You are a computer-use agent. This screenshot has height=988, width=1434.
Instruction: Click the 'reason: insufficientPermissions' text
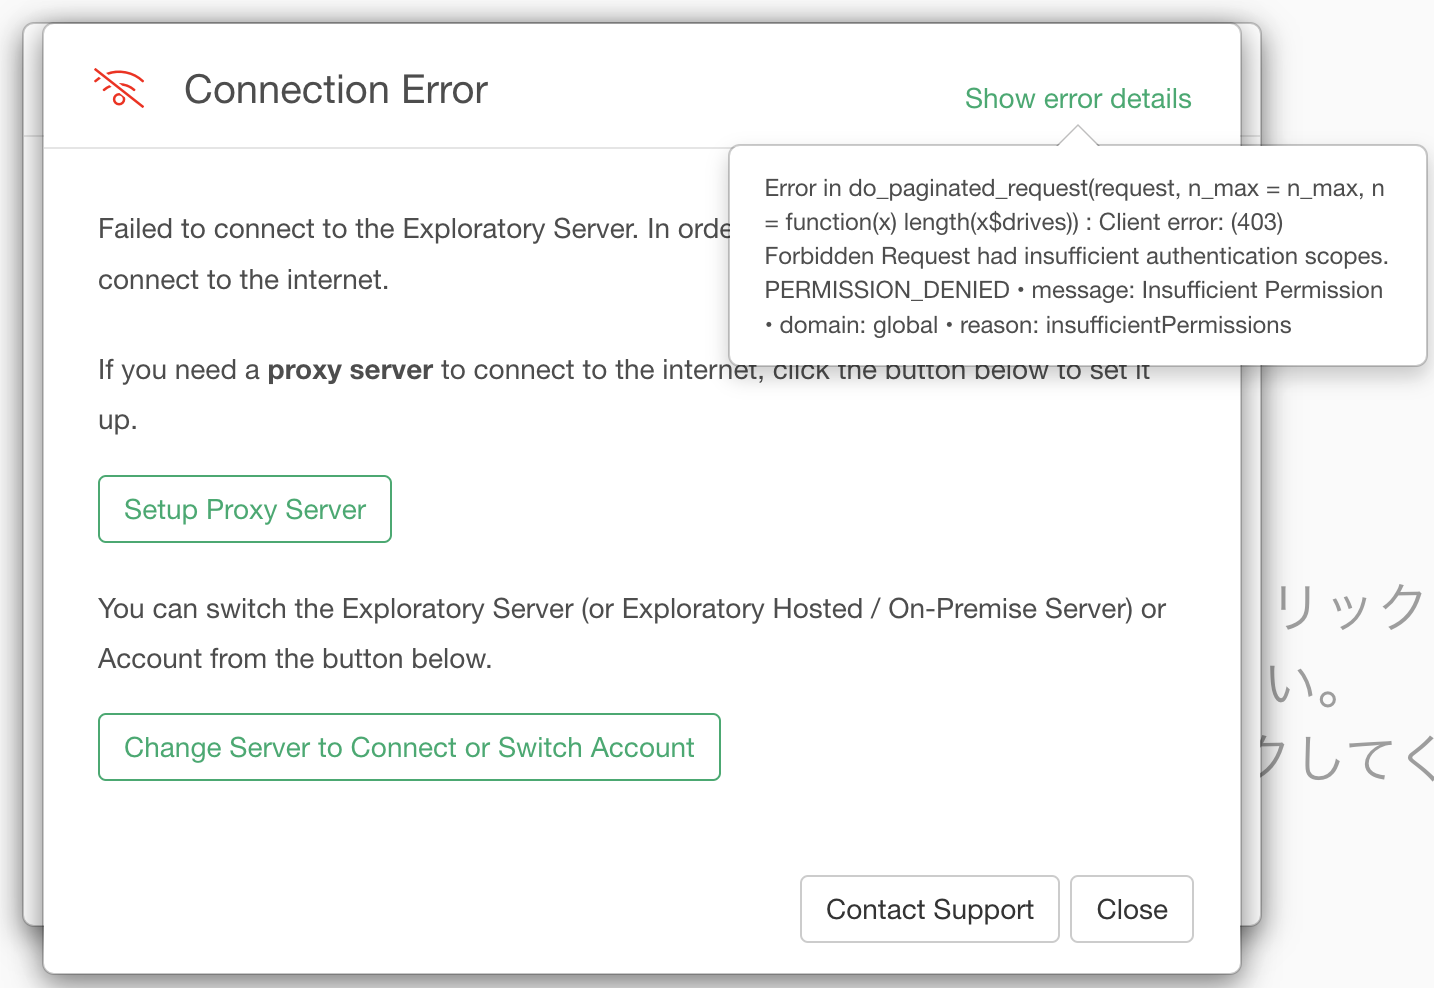(1125, 325)
